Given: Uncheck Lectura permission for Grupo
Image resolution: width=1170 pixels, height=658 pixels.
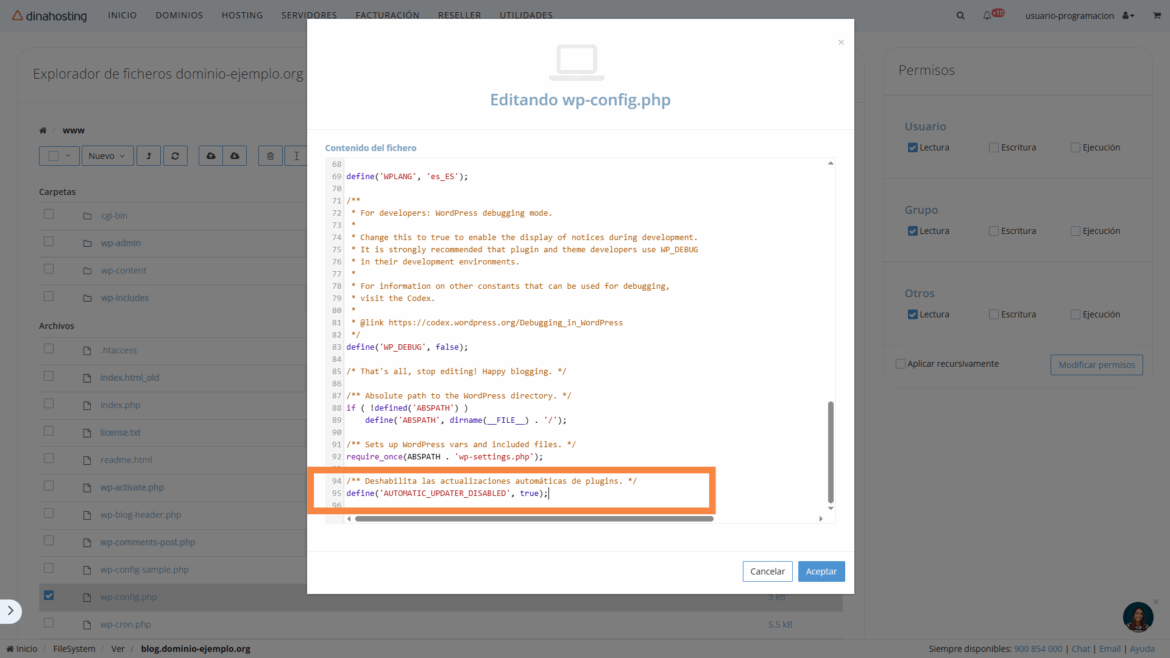Looking at the screenshot, I should click(913, 231).
